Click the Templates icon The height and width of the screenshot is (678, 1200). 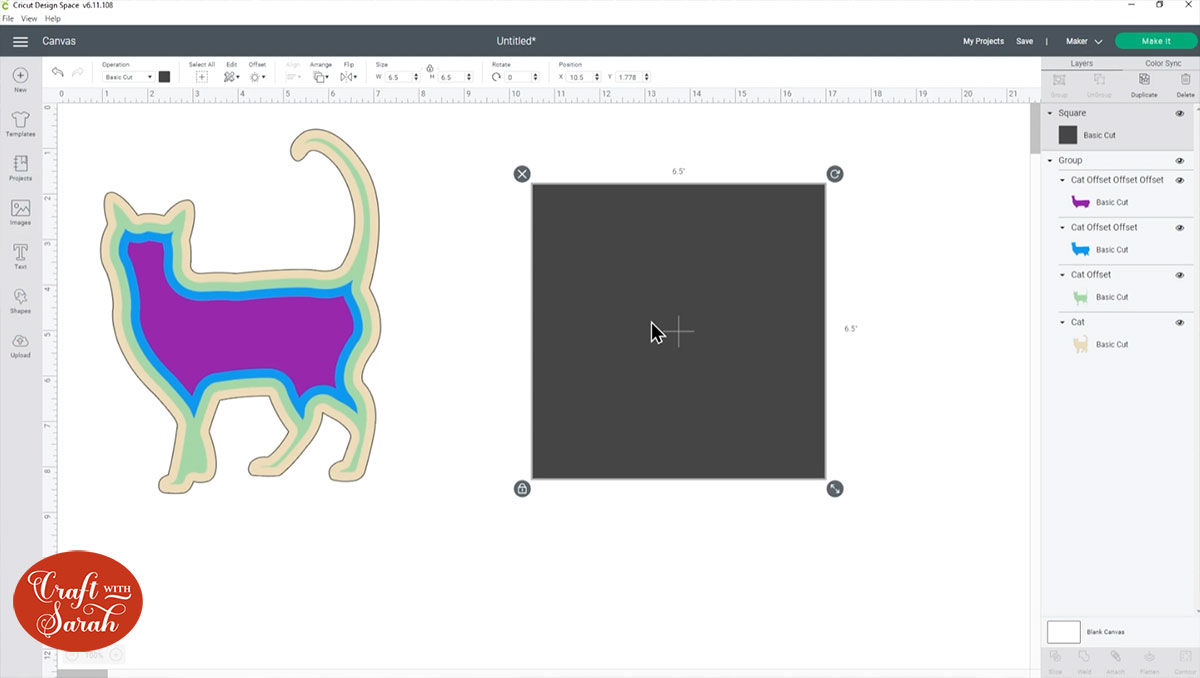pyautogui.click(x=20, y=122)
